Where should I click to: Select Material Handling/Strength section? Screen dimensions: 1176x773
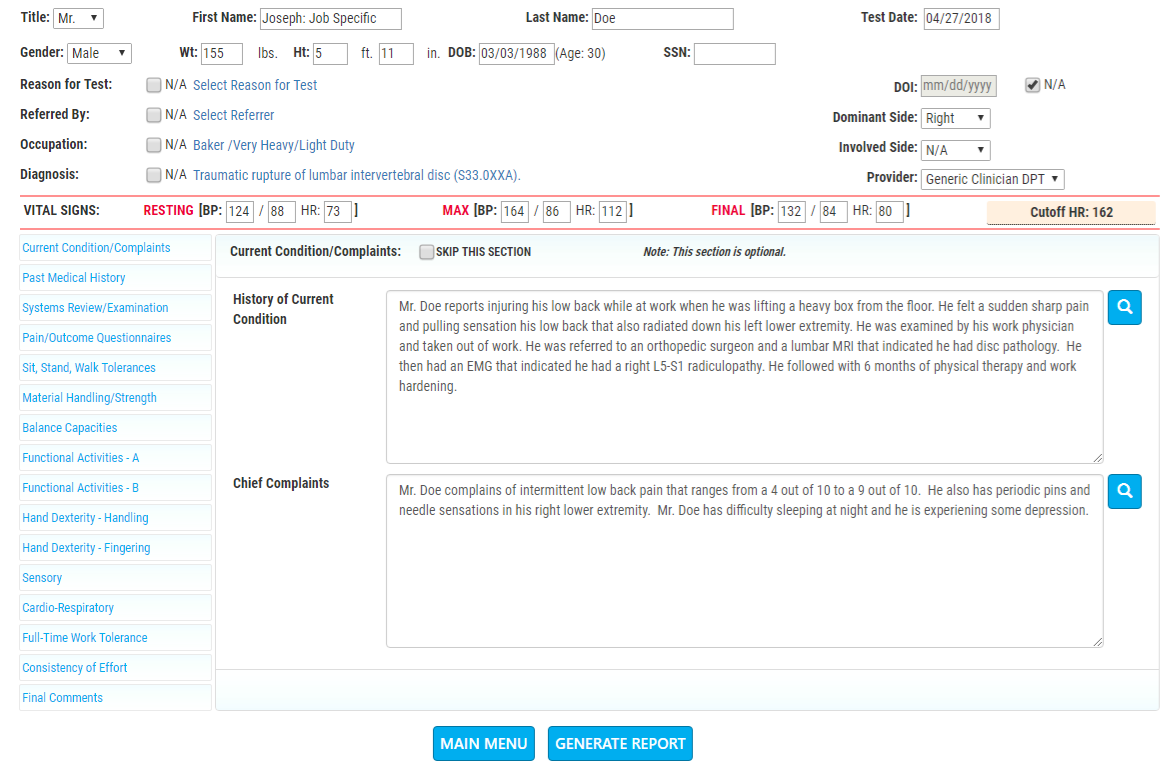tap(115, 397)
